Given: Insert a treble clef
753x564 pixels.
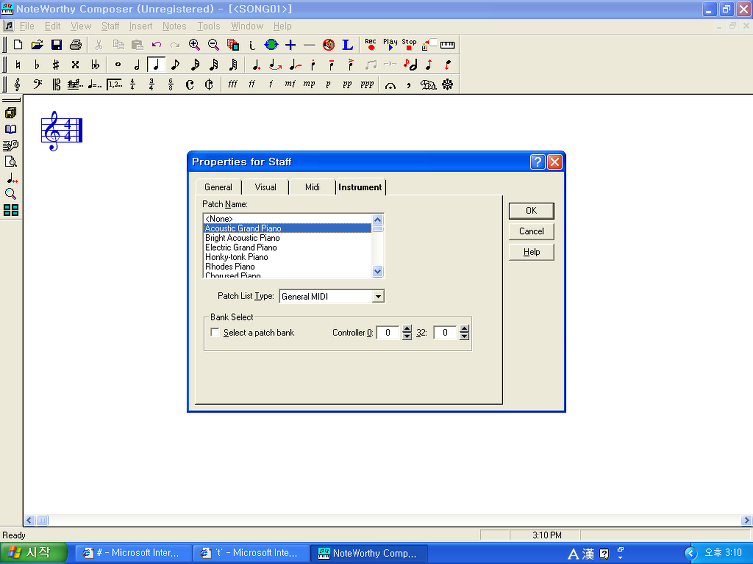Looking at the screenshot, I should point(18,85).
